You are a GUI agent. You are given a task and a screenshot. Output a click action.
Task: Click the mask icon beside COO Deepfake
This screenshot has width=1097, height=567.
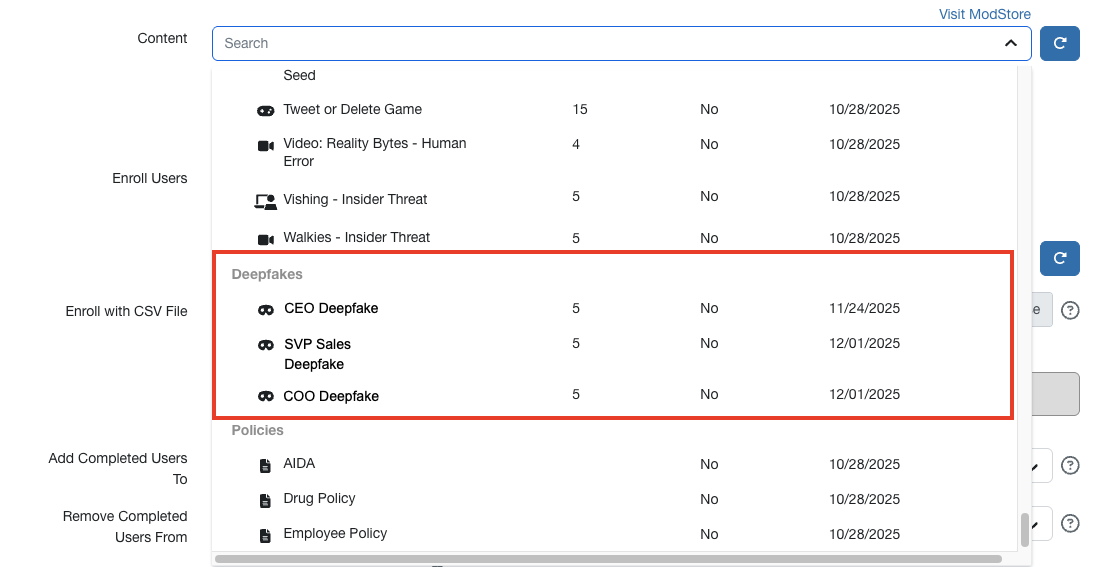265,396
